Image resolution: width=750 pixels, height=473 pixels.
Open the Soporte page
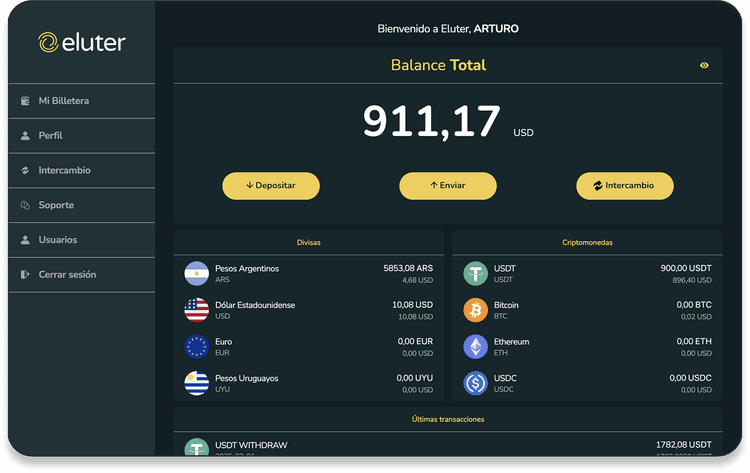click(56, 205)
